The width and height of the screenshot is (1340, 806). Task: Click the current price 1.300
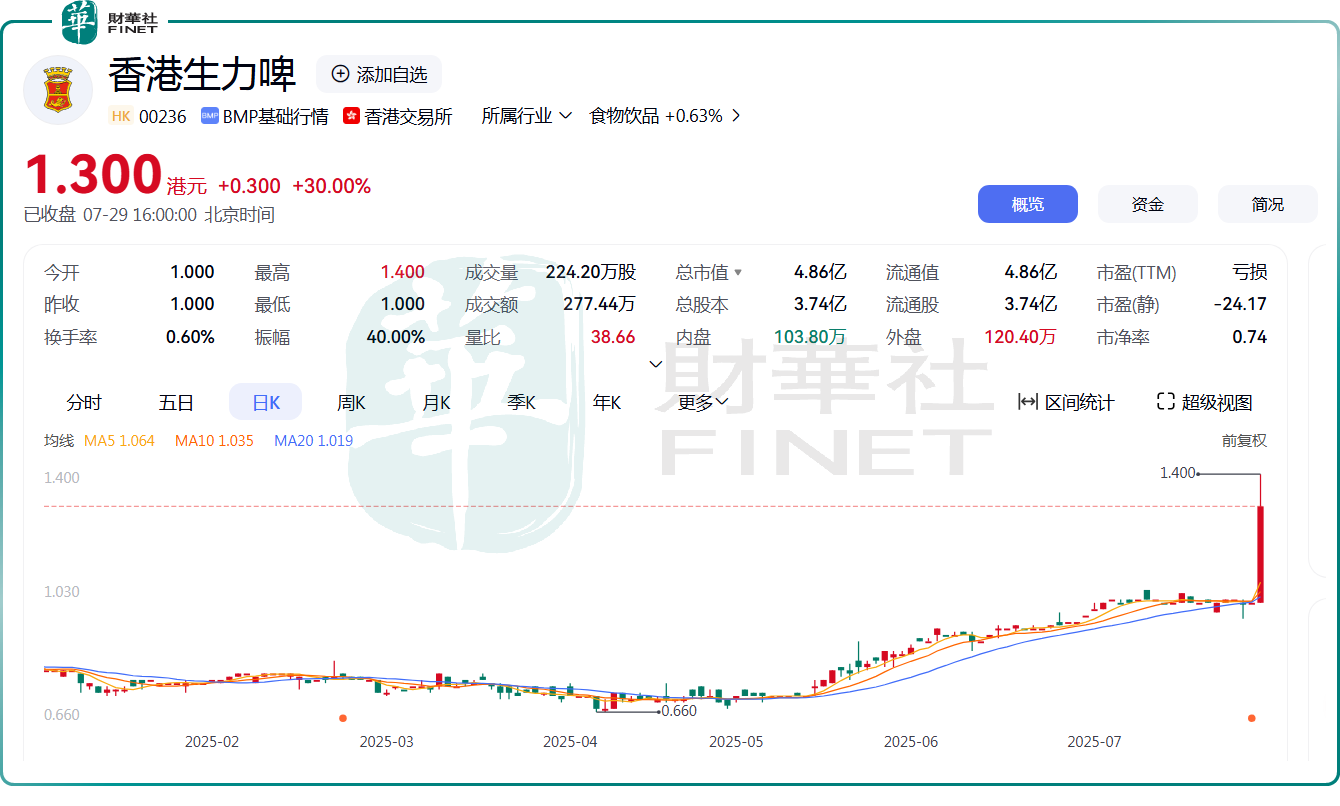[93, 175]
